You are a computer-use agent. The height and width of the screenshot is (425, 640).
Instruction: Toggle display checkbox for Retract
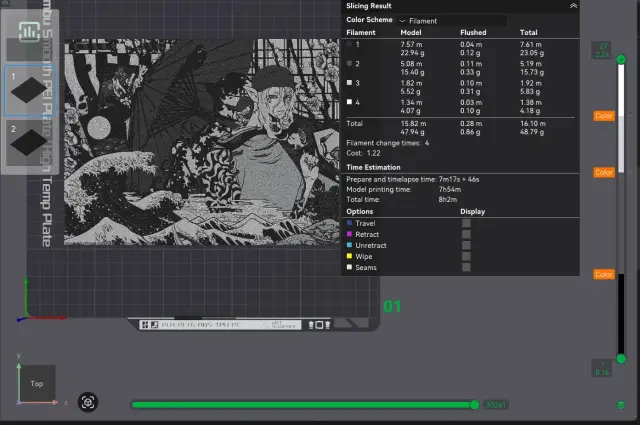tap(466, 234)
